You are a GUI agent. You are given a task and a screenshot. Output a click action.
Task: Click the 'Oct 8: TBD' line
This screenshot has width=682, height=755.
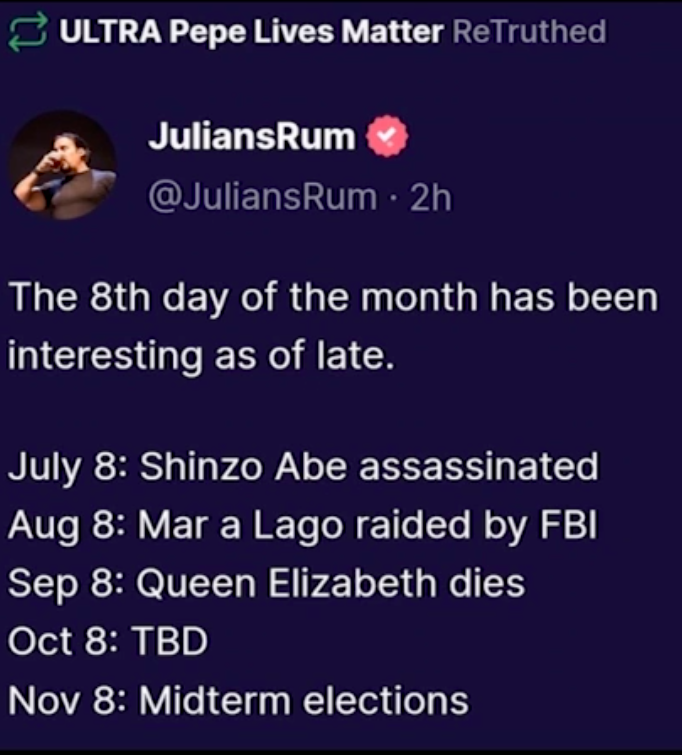(x=107, y=641)
